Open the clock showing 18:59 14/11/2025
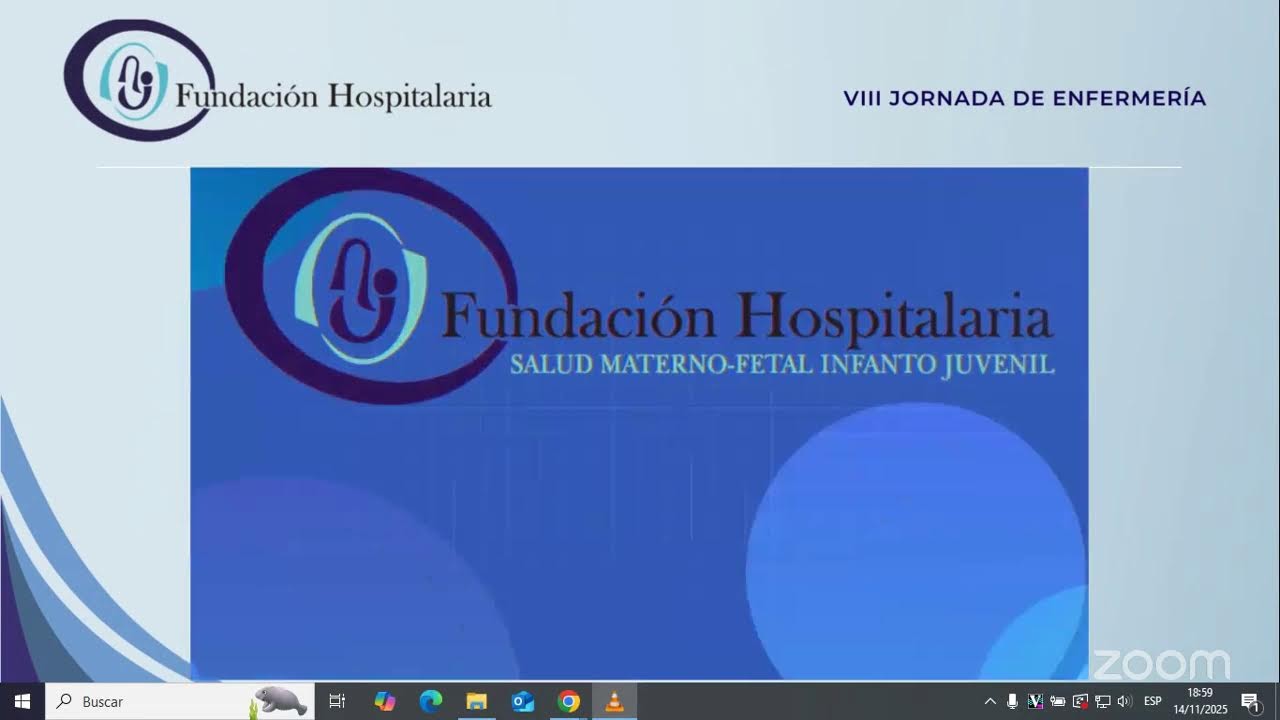Image resolution: width=1280 pixels, height=720 pixels. point(1200,701)
